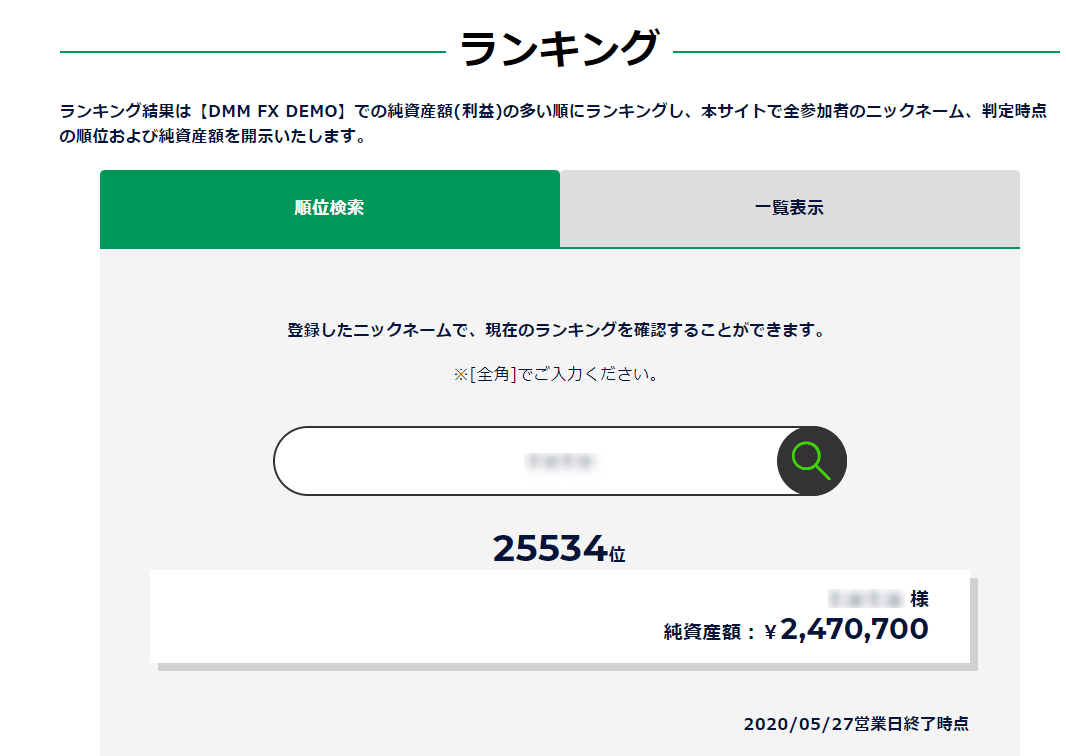The height and width of the screenshot is (756, 1066).
Task: Click the green line right of ランキング heading
Action: (x=866, y=52)
